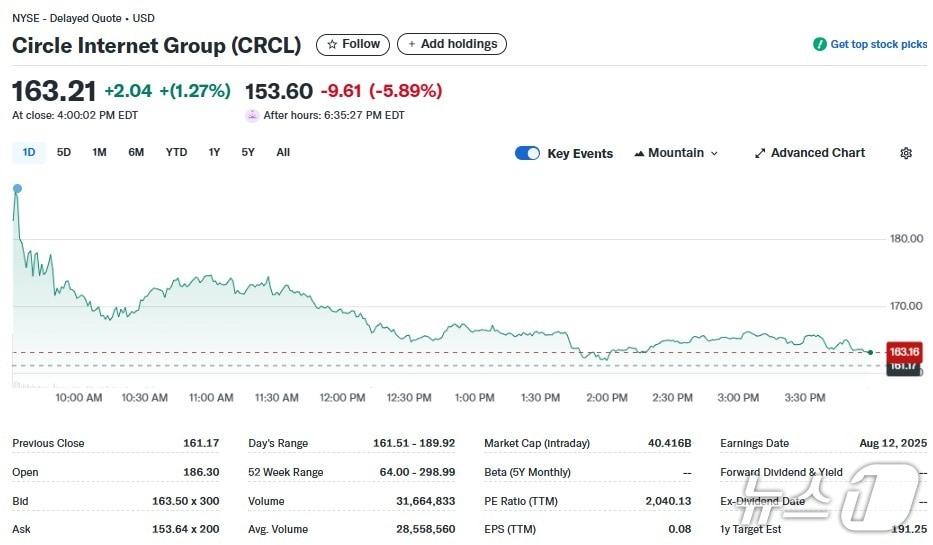Show the All time range
The width and height of the screenshot is (933, 545).
pyautogui.click(x=283, y=152)
